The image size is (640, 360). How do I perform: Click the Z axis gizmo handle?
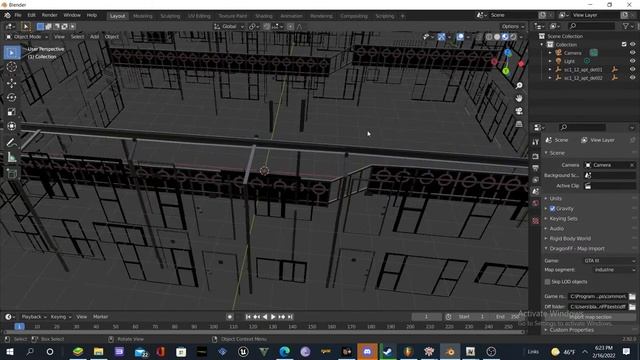507,53
